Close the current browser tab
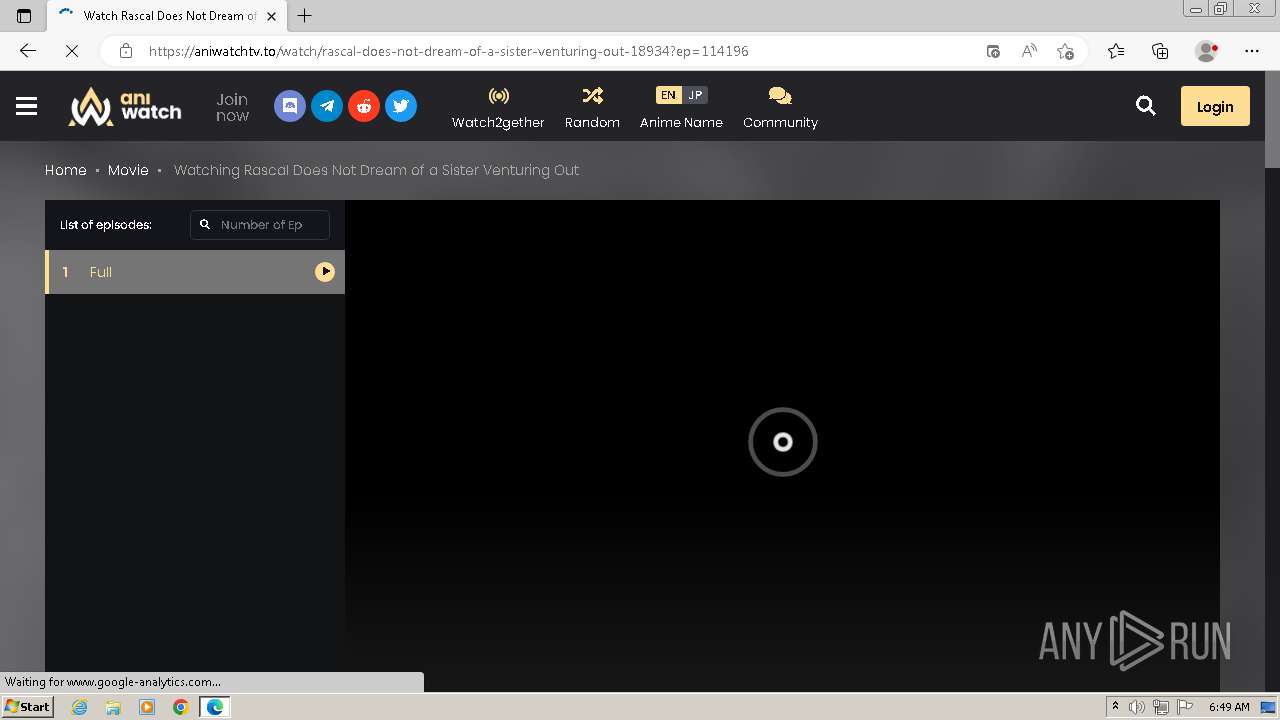 (x=271, y=15)
